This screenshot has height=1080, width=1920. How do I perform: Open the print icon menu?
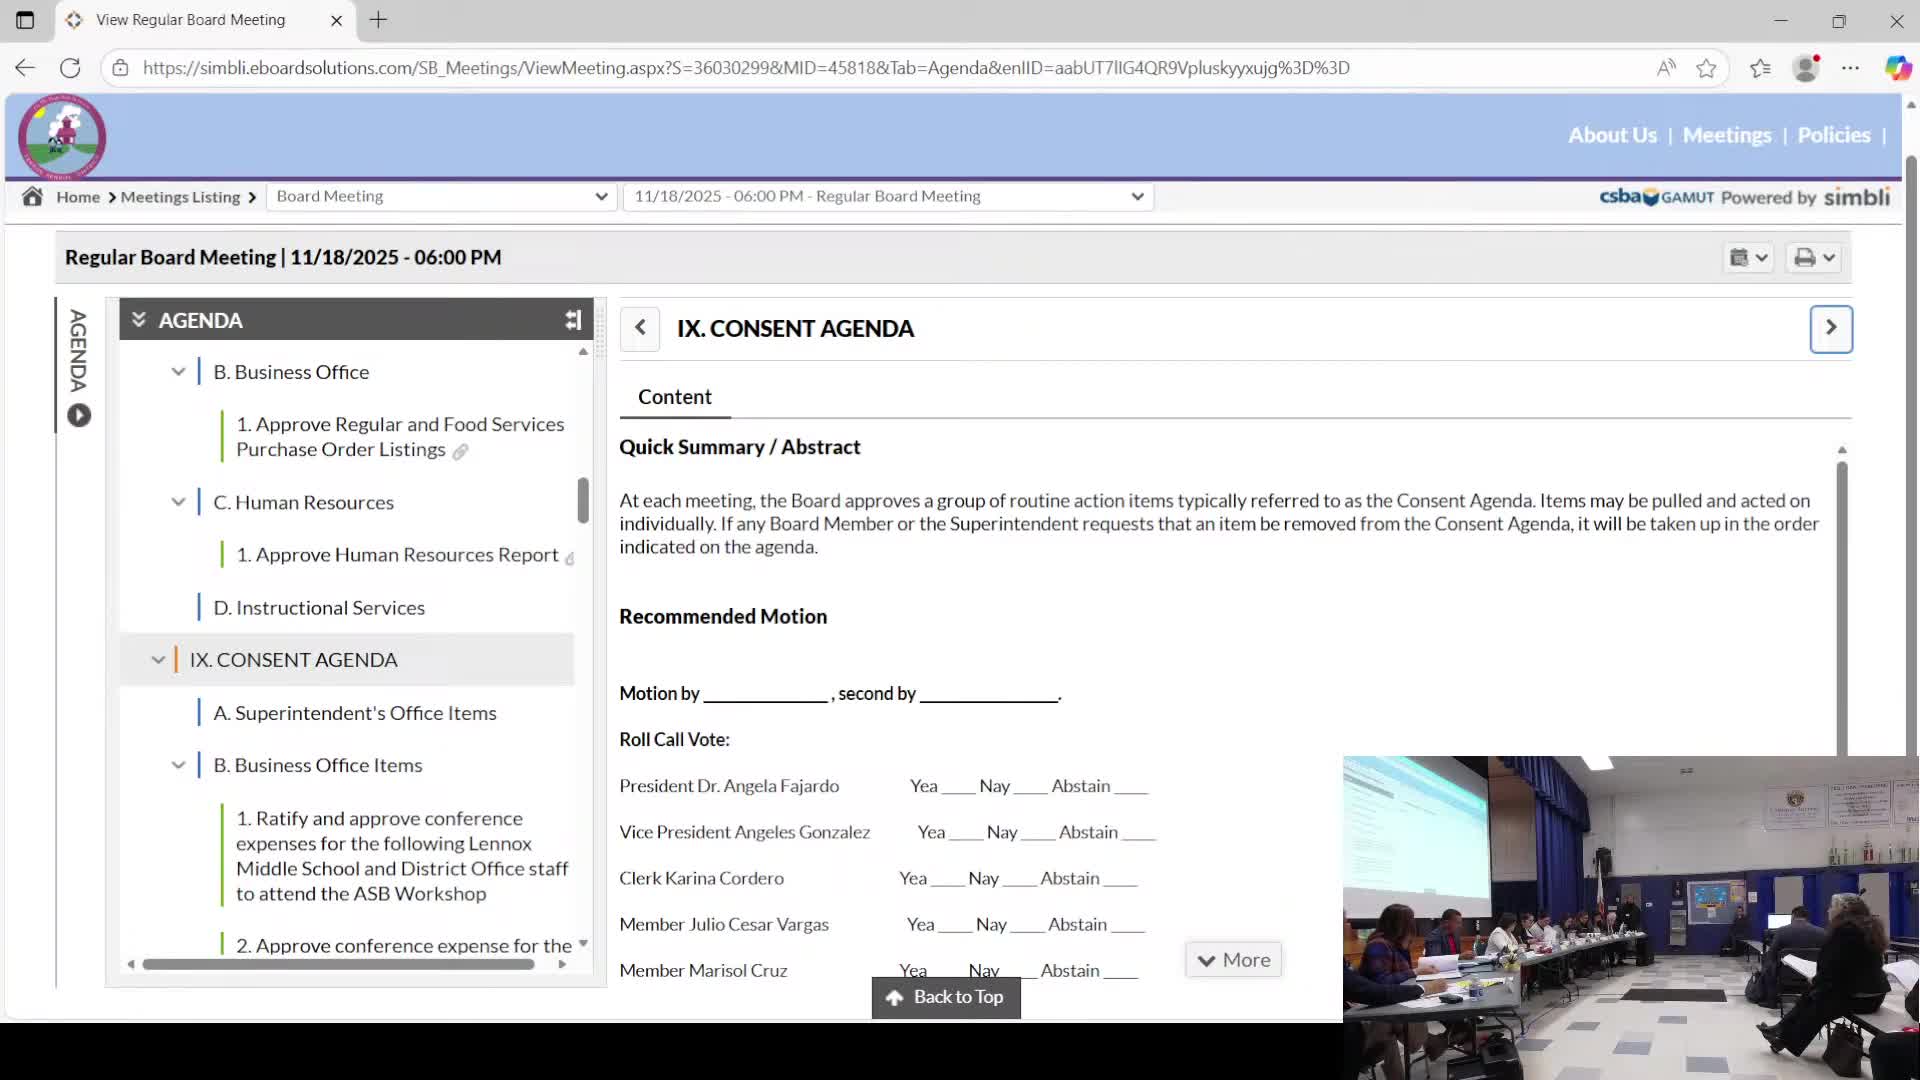tap(1814, 258)
